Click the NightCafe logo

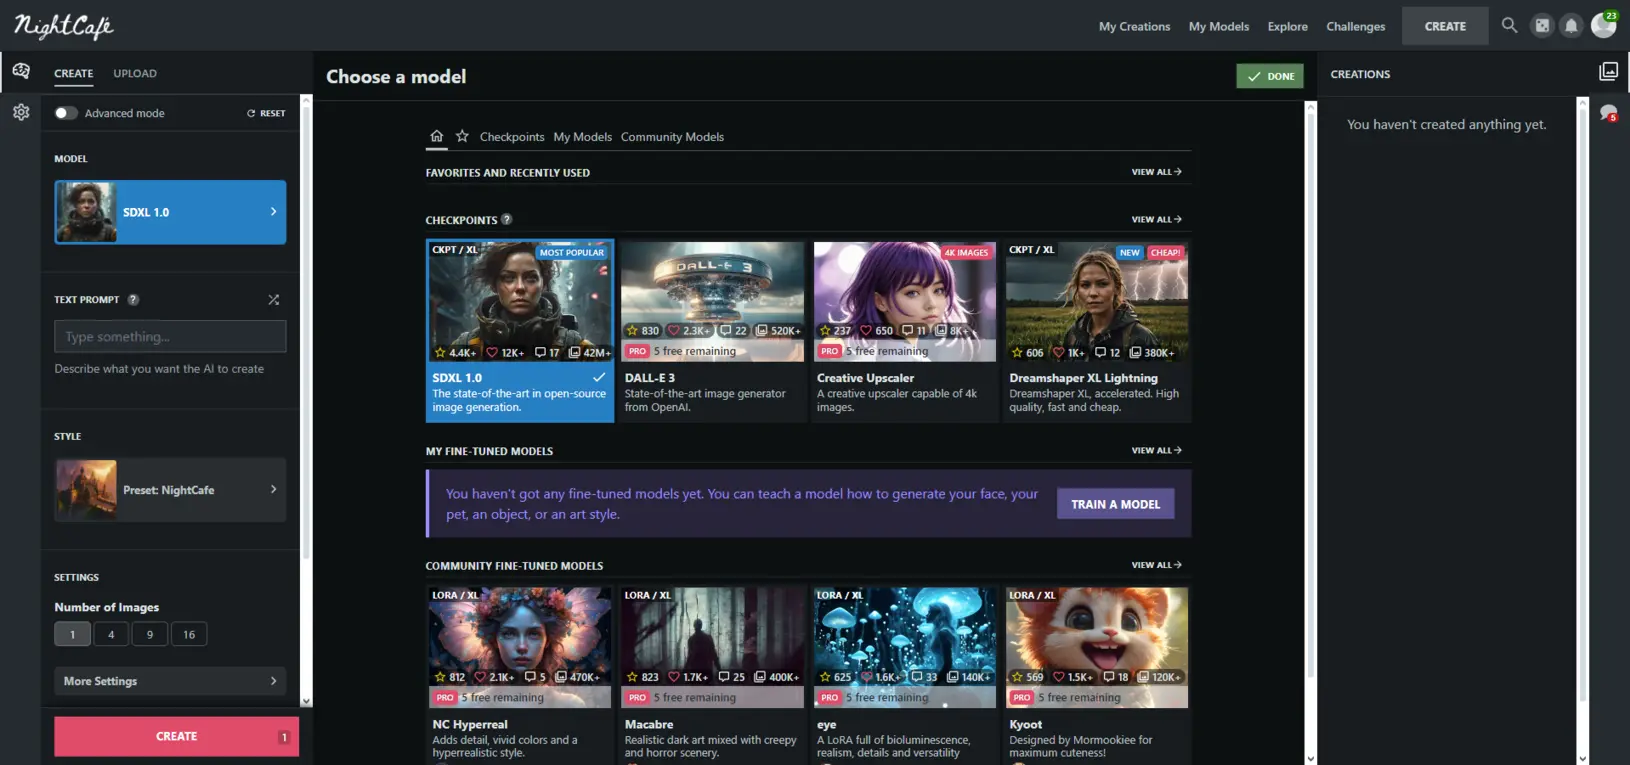63,26
